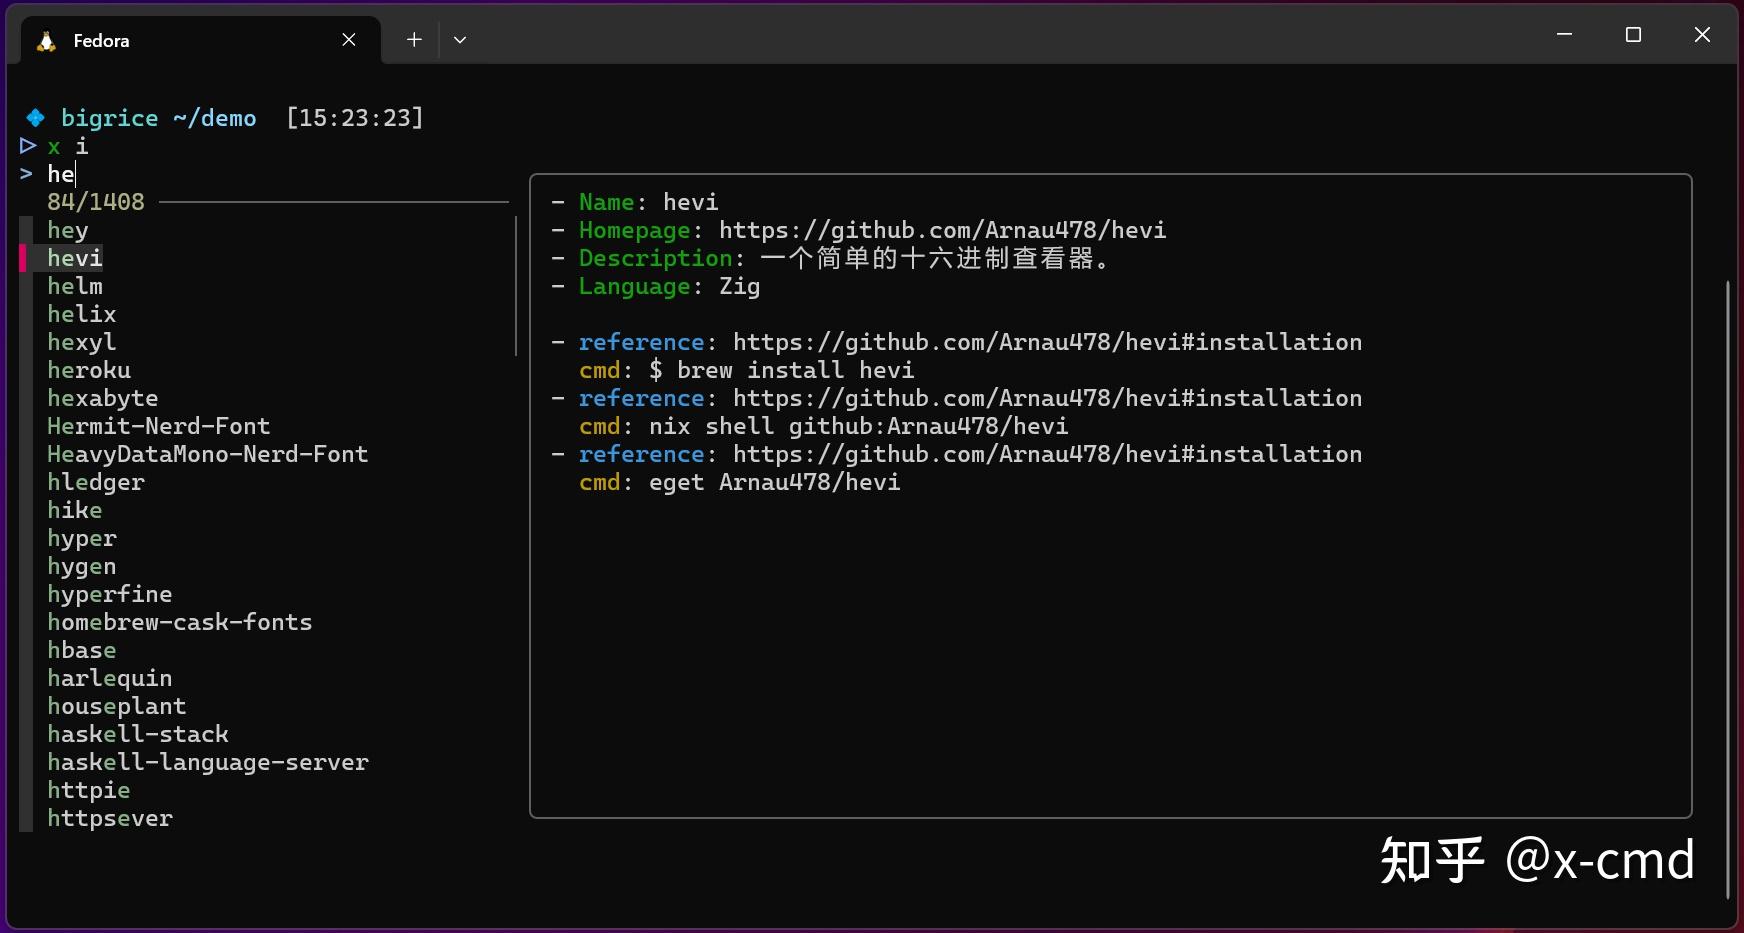Image resolution: width=1744 pixels, height=933 pixels.
Task: Open the hevi installation reference link
Action: point(1048,342)
